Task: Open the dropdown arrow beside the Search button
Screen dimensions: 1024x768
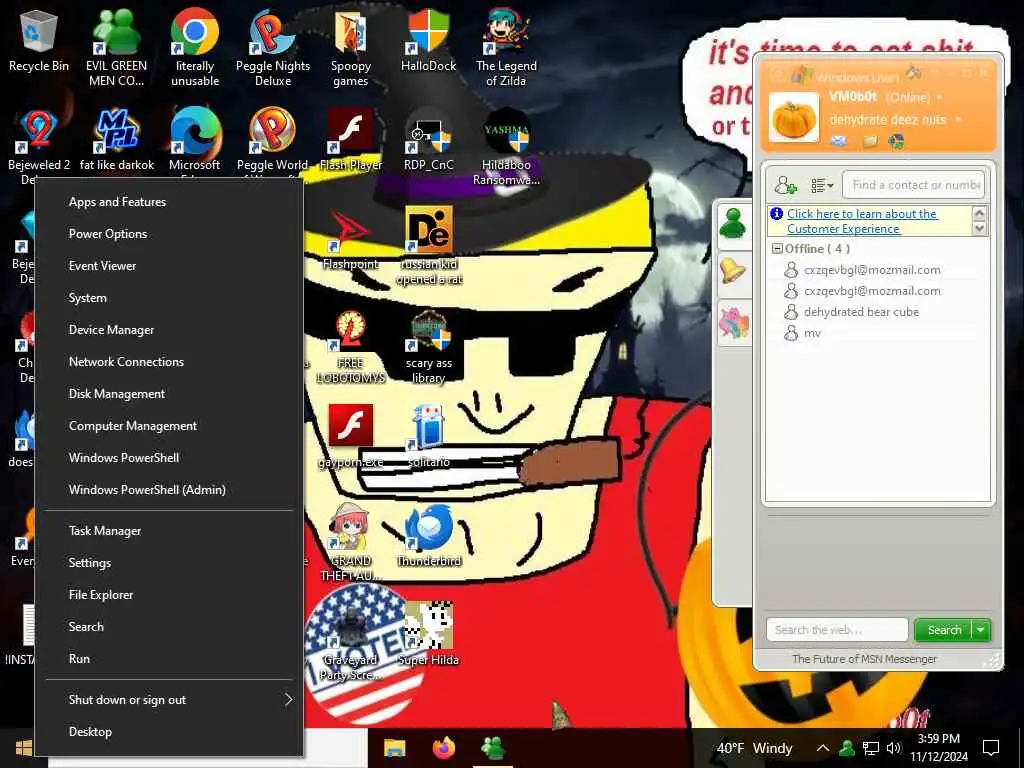Action: (981, 630)
